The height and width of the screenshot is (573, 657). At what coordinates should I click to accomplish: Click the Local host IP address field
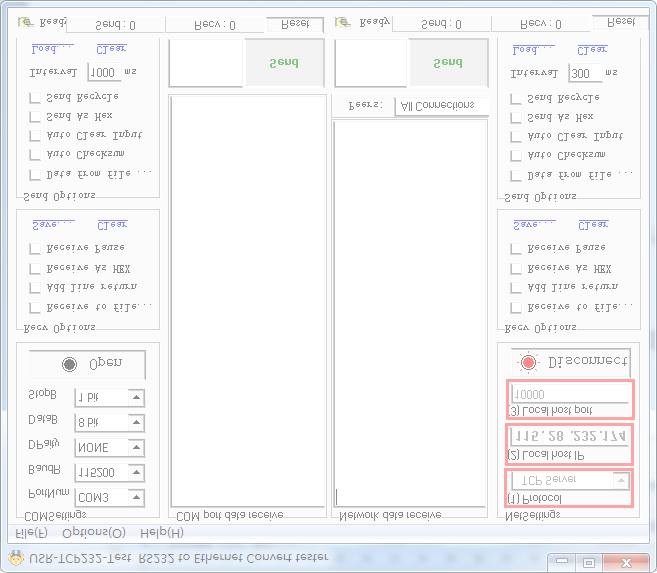pos(569,436)
